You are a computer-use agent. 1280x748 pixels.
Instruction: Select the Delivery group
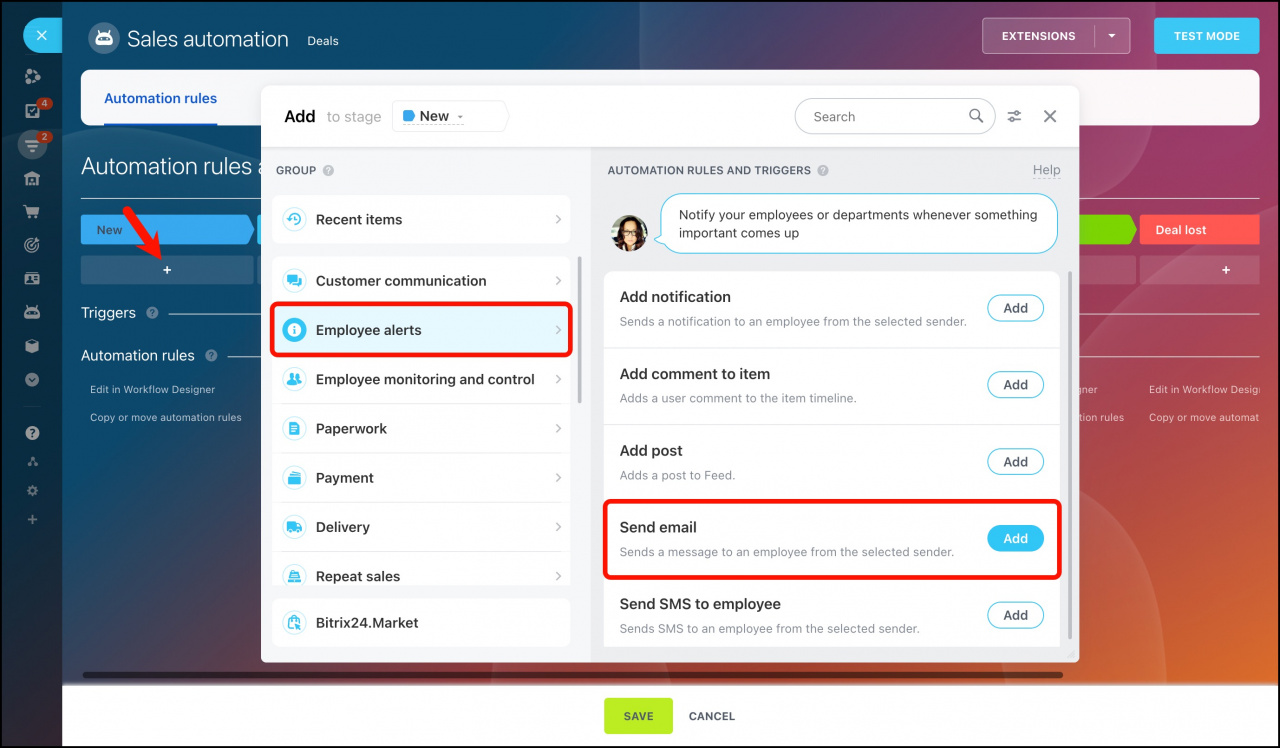421,527
